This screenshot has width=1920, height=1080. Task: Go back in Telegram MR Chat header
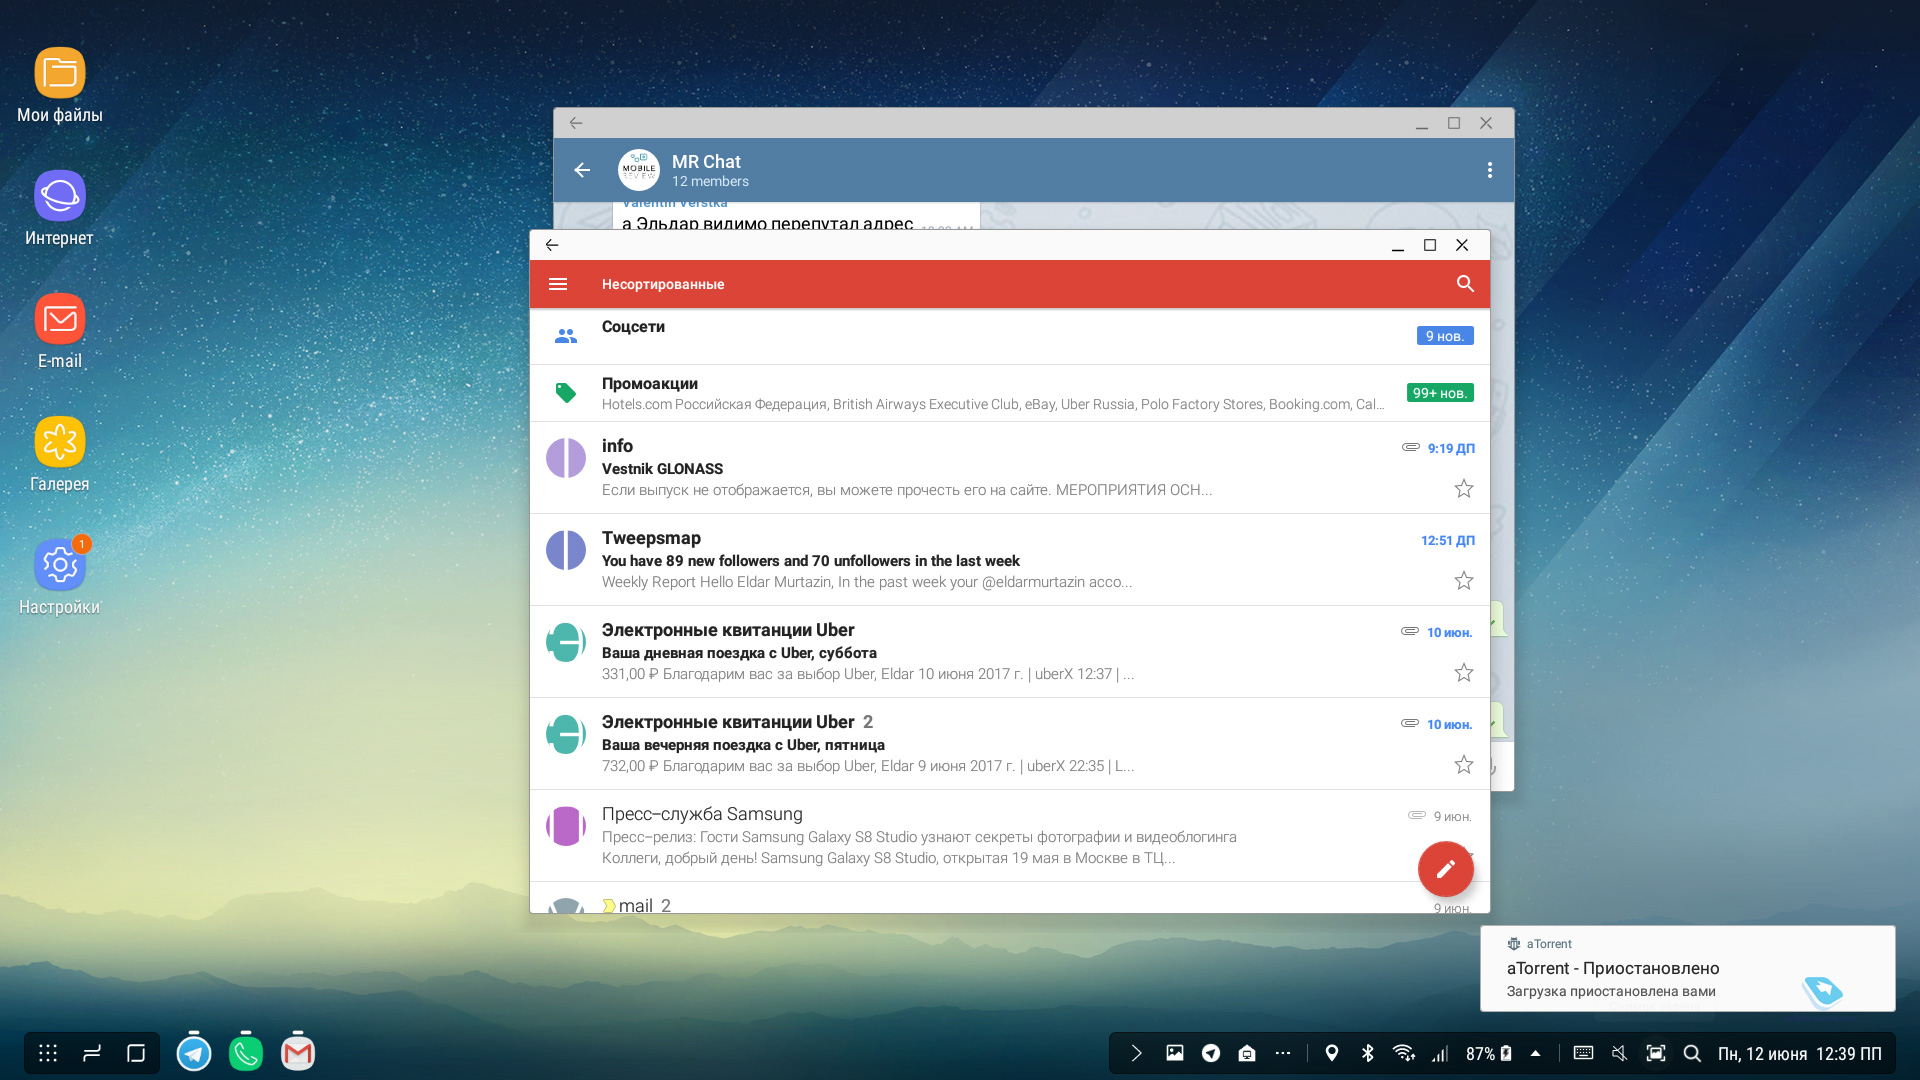pyautogui.click(x=582, y=170)
